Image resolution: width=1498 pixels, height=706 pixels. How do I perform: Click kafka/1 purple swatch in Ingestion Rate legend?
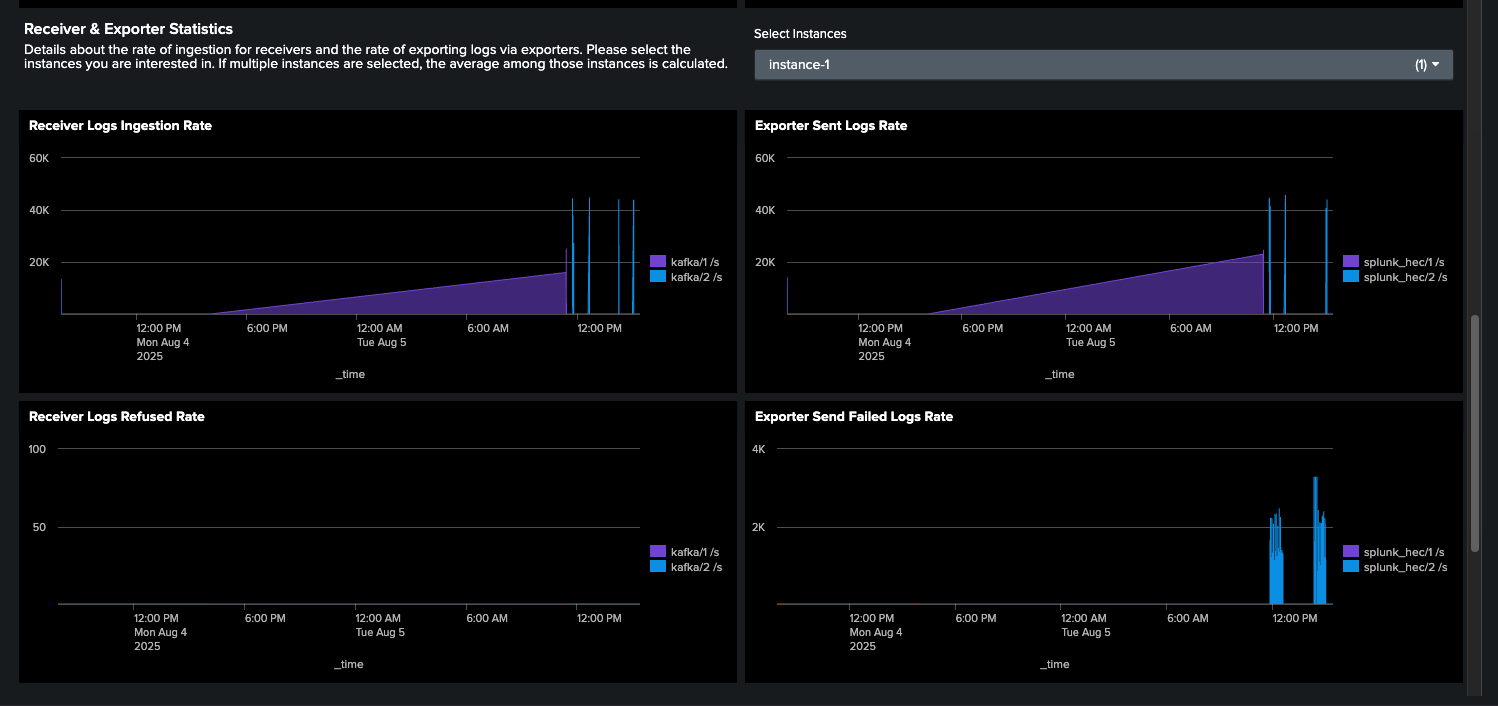point(657,261)
